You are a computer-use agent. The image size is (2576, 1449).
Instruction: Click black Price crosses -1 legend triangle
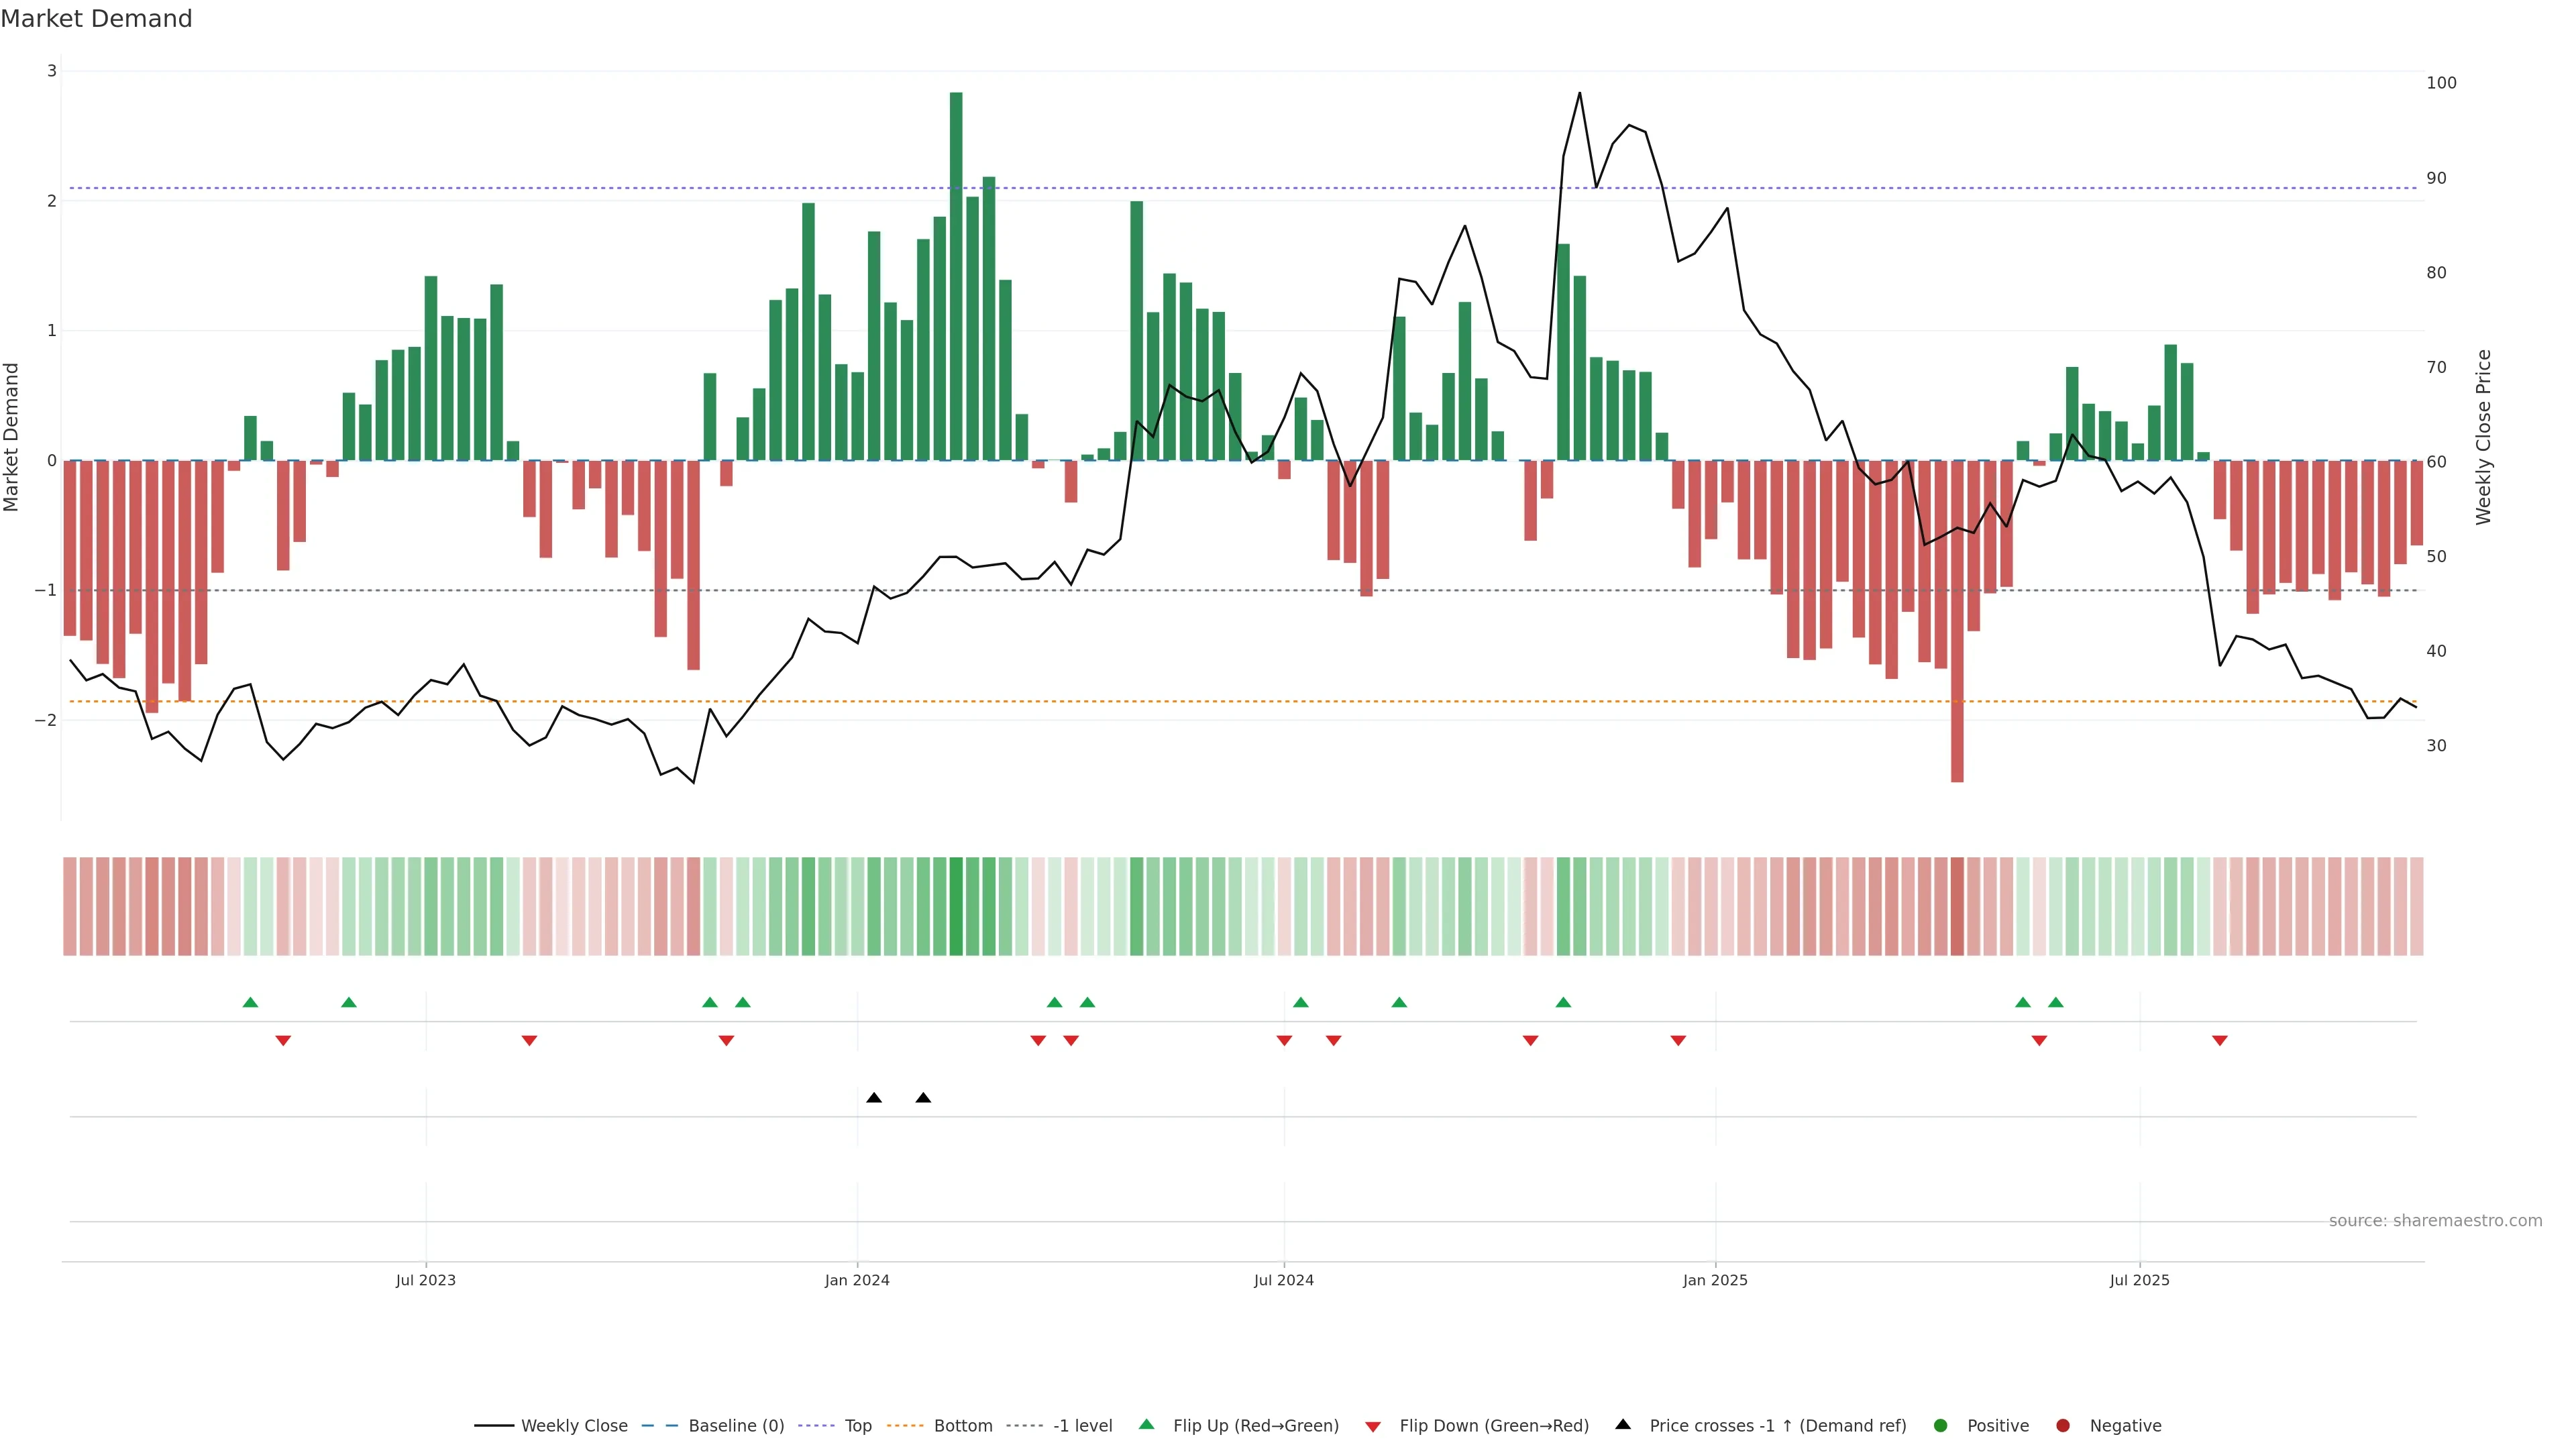1623,1425
